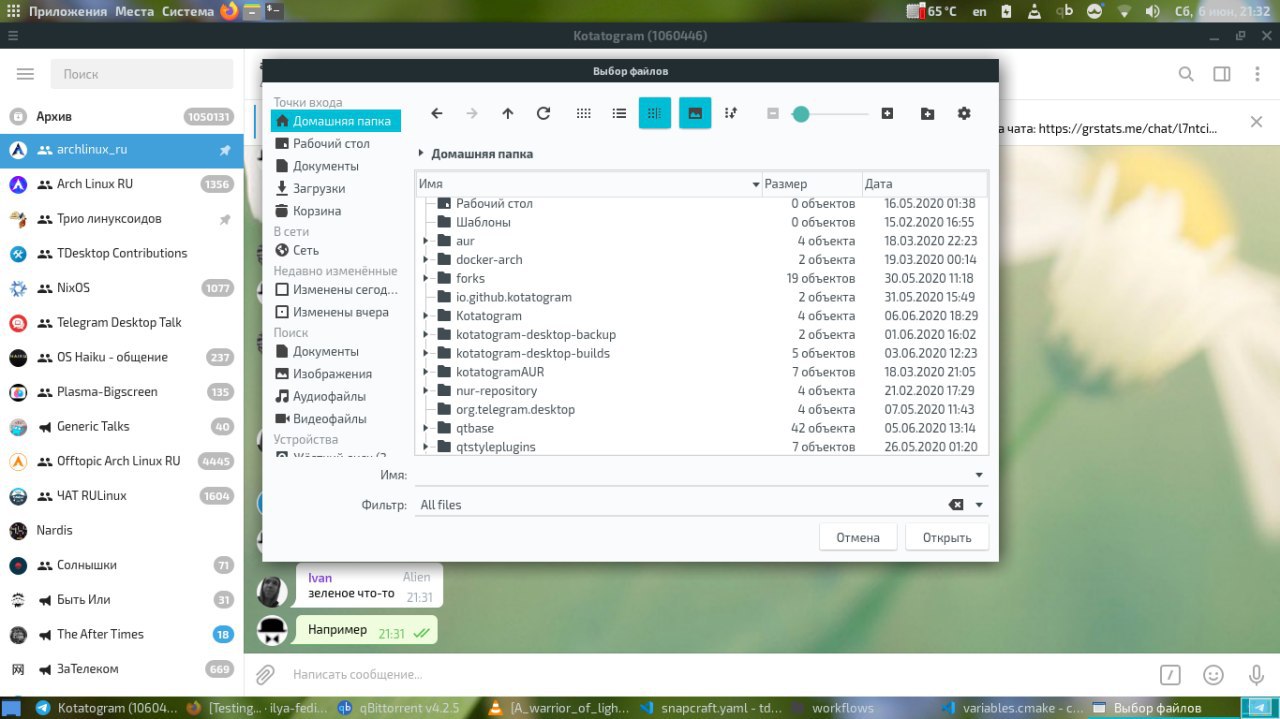The width and height of the screenshot is (1280, 719).
Task: Expand the aur folder
Action: pyautogui.click(x=426, y=241)
